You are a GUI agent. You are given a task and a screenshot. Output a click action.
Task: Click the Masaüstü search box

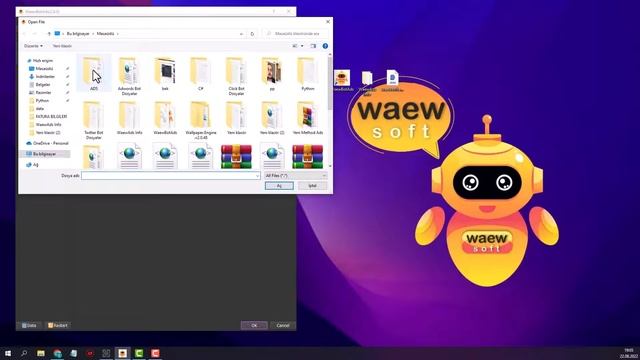coord(295,33)
